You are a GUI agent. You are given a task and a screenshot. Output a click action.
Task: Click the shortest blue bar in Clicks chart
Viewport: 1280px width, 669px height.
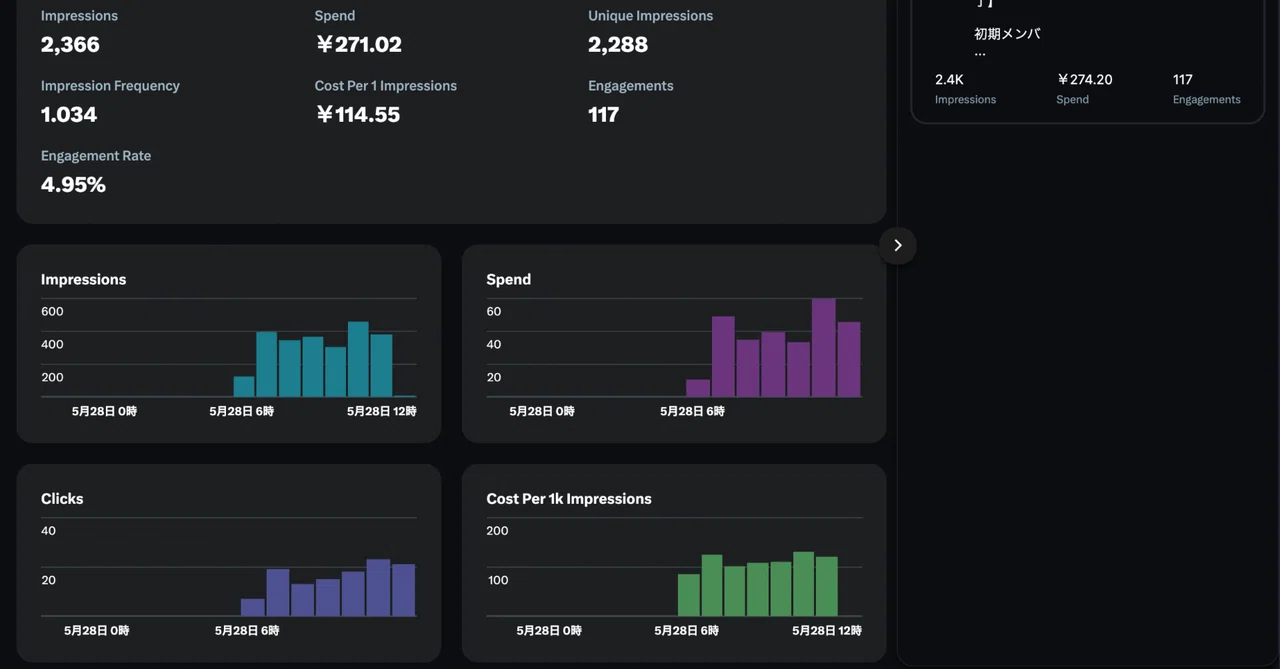pos(253,607)
